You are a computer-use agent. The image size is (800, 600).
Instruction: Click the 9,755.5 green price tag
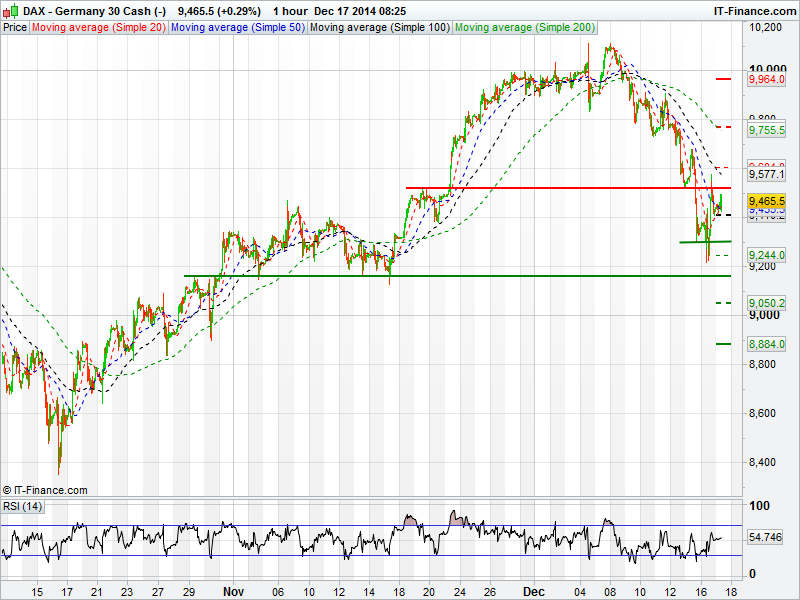coord(767,130)
